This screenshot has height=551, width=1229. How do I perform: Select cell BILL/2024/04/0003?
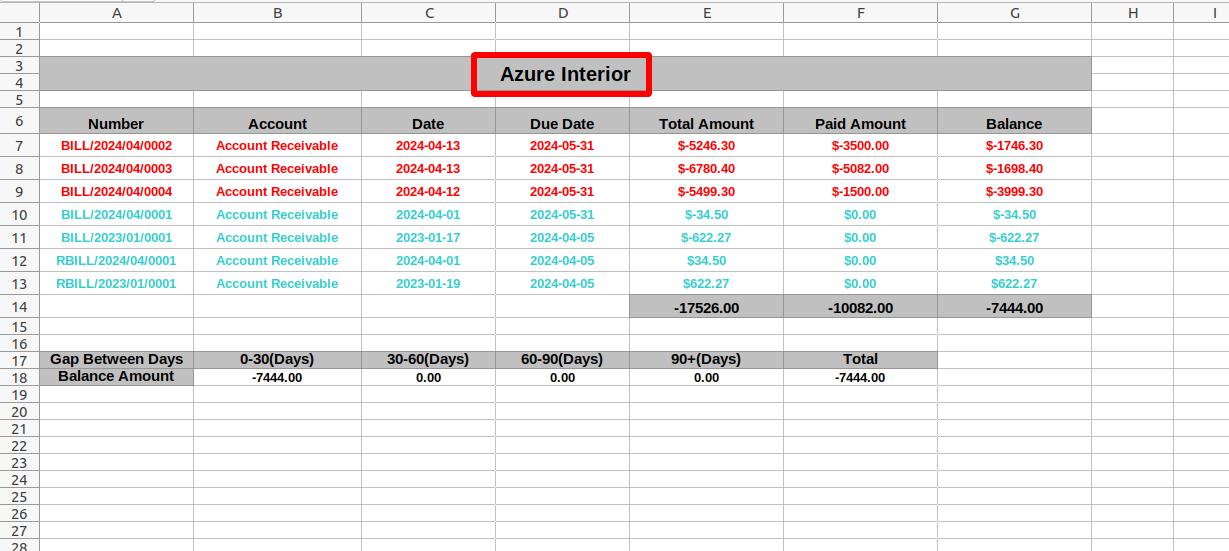pos(116,169)
